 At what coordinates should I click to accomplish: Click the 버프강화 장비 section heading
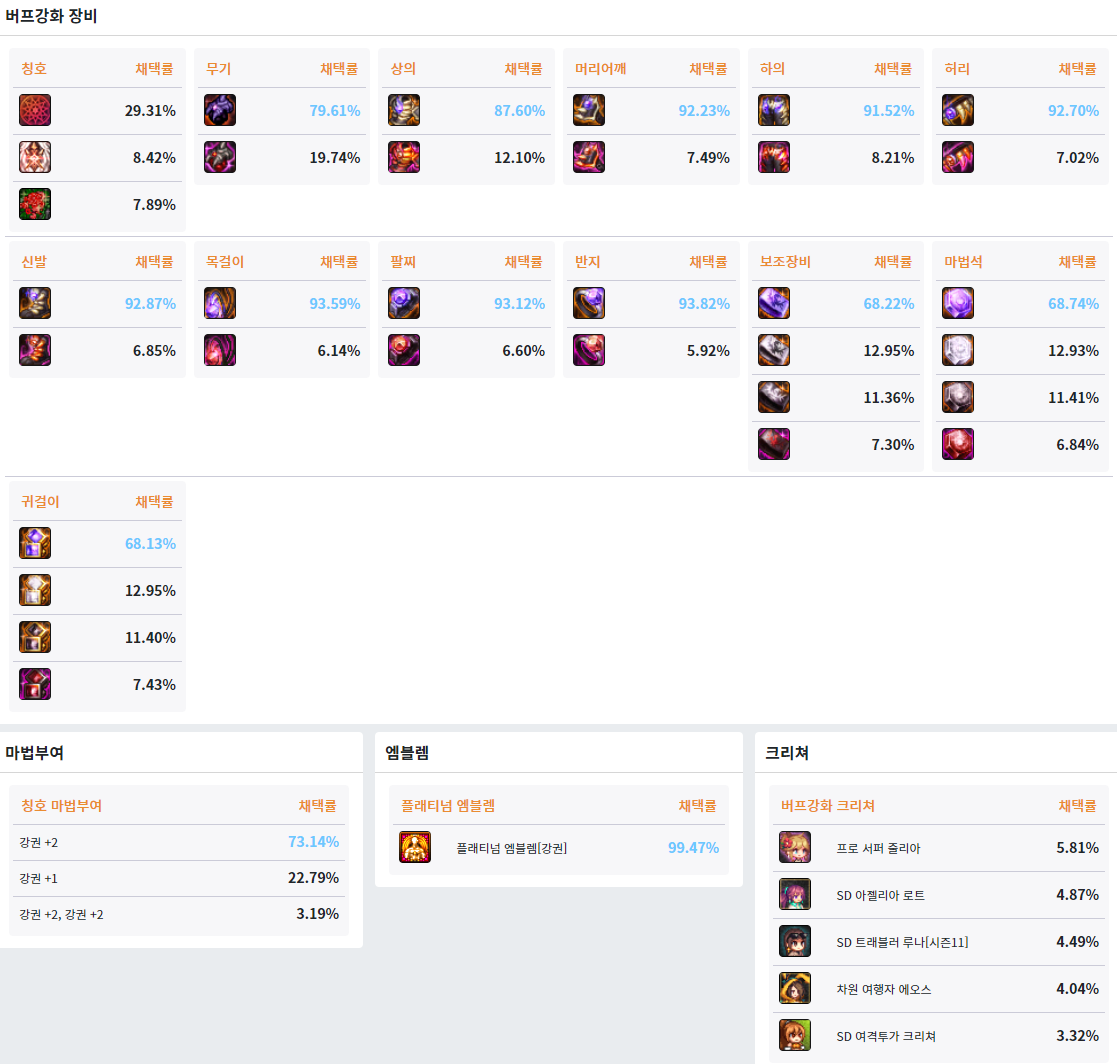point(51,16)
